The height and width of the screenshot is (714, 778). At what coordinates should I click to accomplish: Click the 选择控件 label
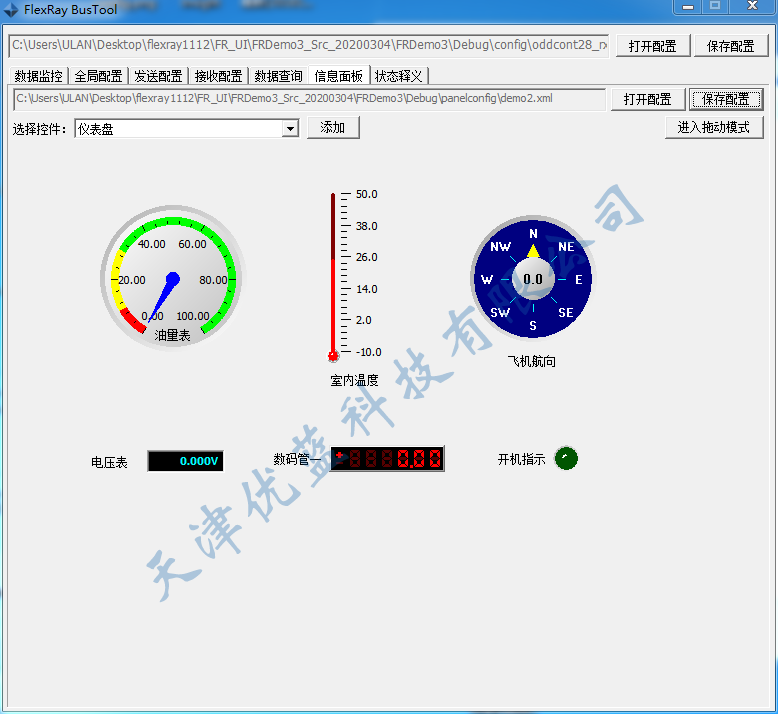coord(39,130)
